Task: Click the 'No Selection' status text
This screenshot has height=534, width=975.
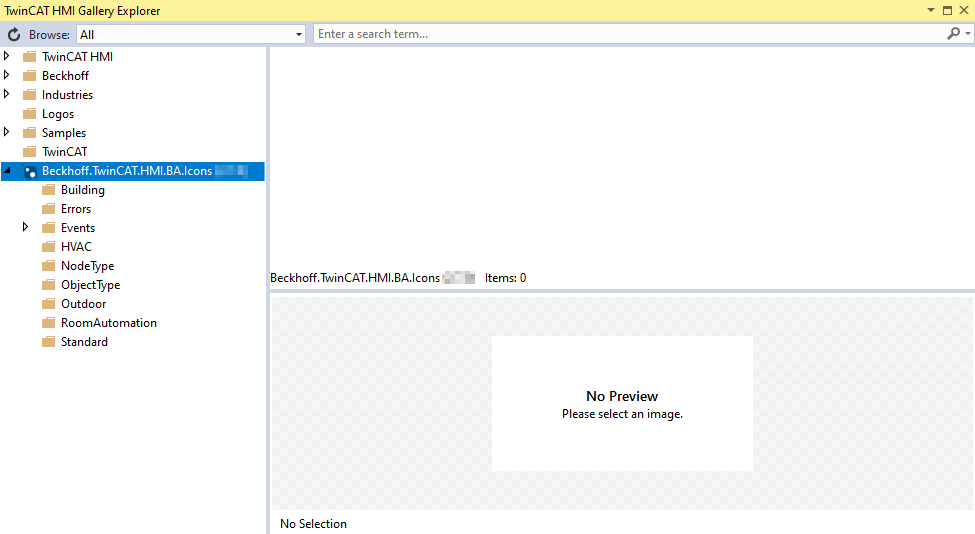Action: point(313,524)
